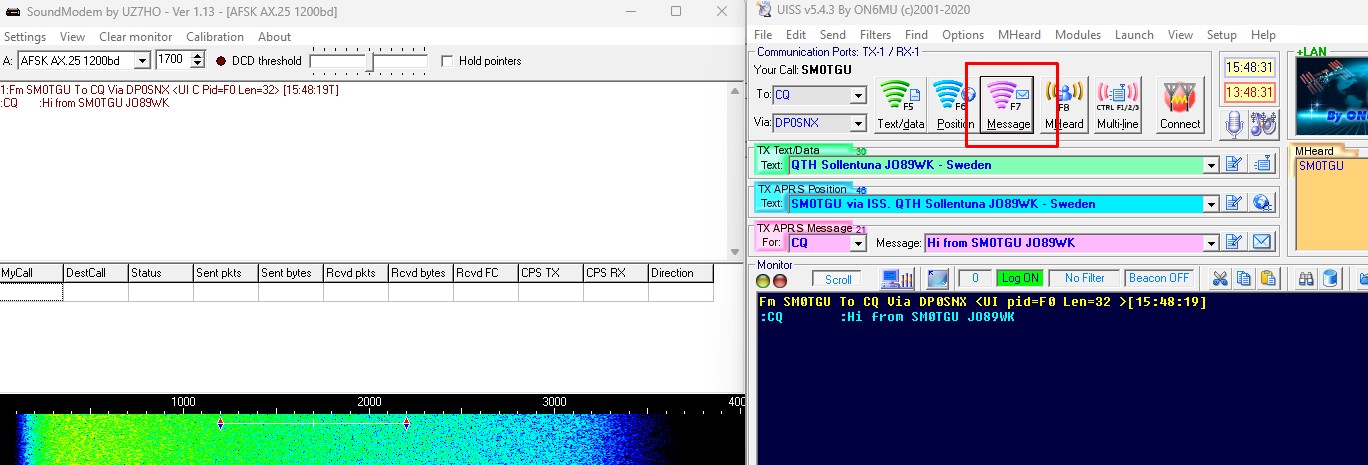The image size is (1368, 465).
Task: Click the ISS satellite image
Action: tap(1331, 96)
